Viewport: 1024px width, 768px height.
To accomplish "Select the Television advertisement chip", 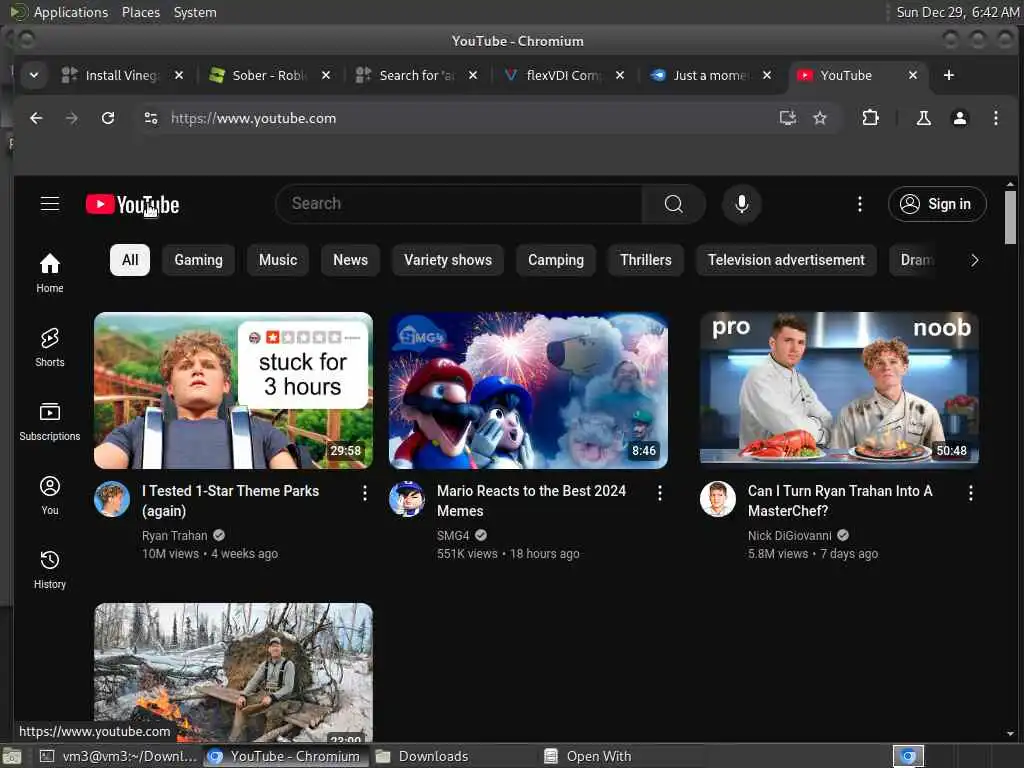I will pos(786,260).
